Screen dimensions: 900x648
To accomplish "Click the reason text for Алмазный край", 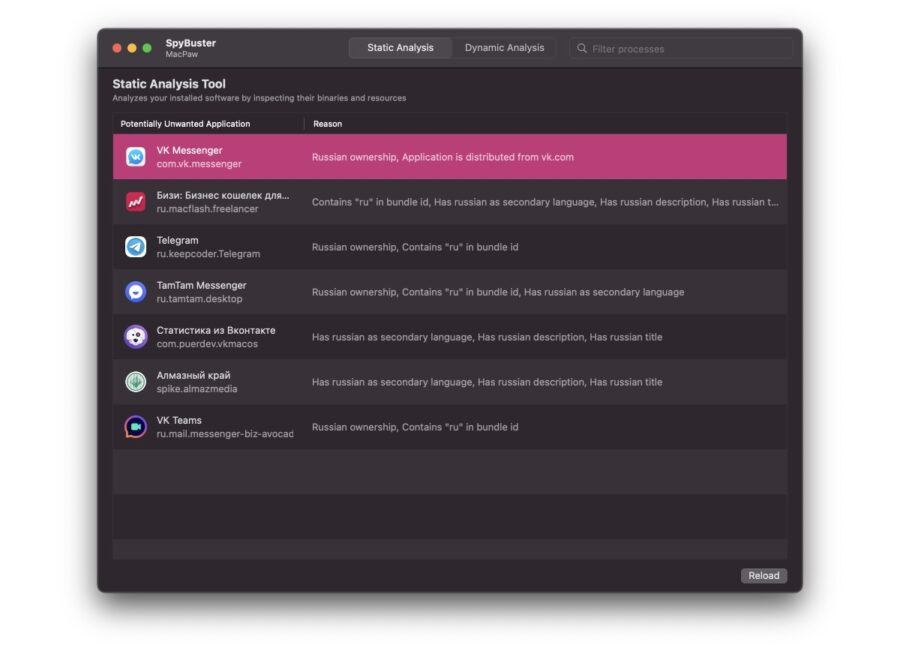I will click(x=487, y=382).
